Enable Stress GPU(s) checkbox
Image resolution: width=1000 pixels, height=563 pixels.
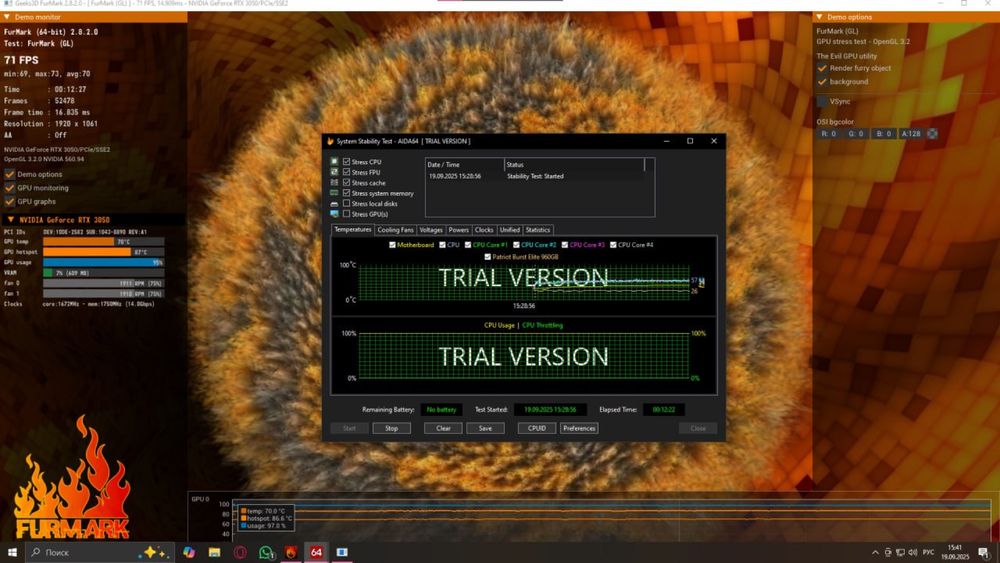coord(346,214)
